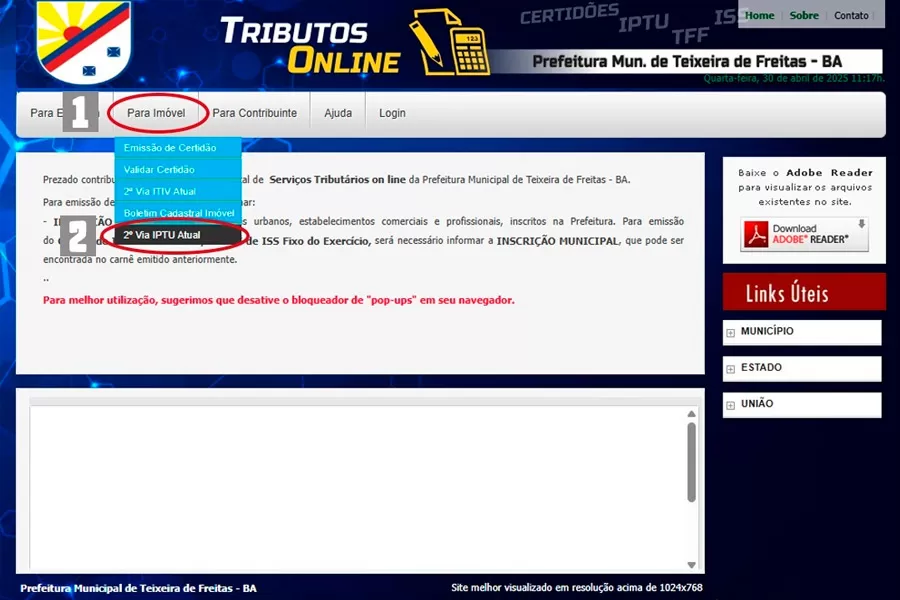Open the Ajuda menu
Viewport: 900px width, 600px height.
click(338, 113)
